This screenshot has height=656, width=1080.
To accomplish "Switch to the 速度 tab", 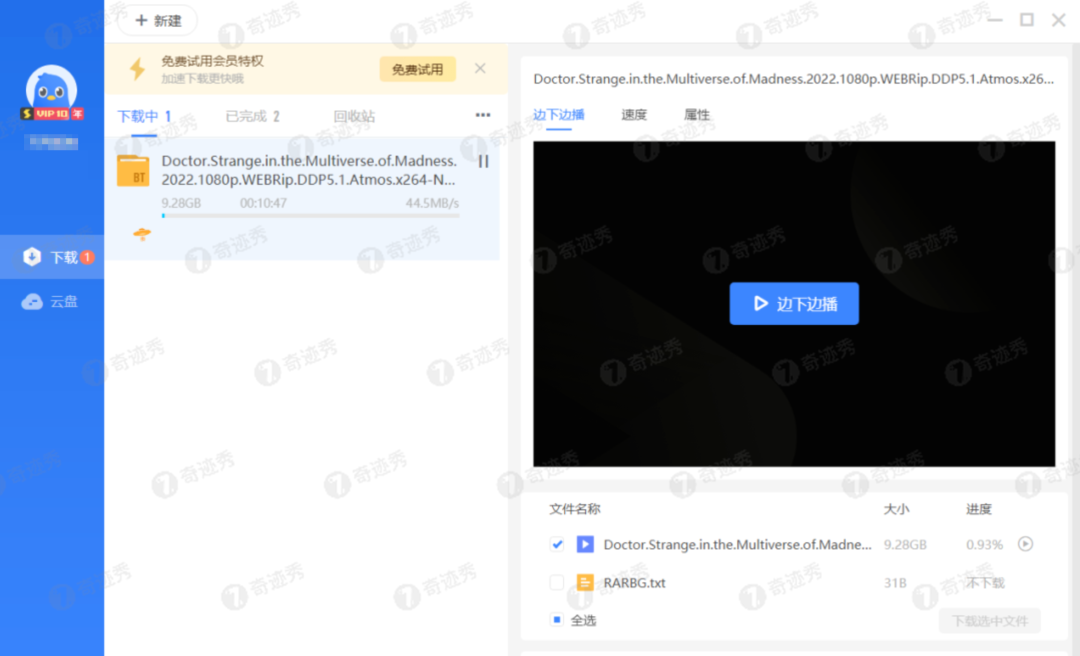I will tap(634, 114).
